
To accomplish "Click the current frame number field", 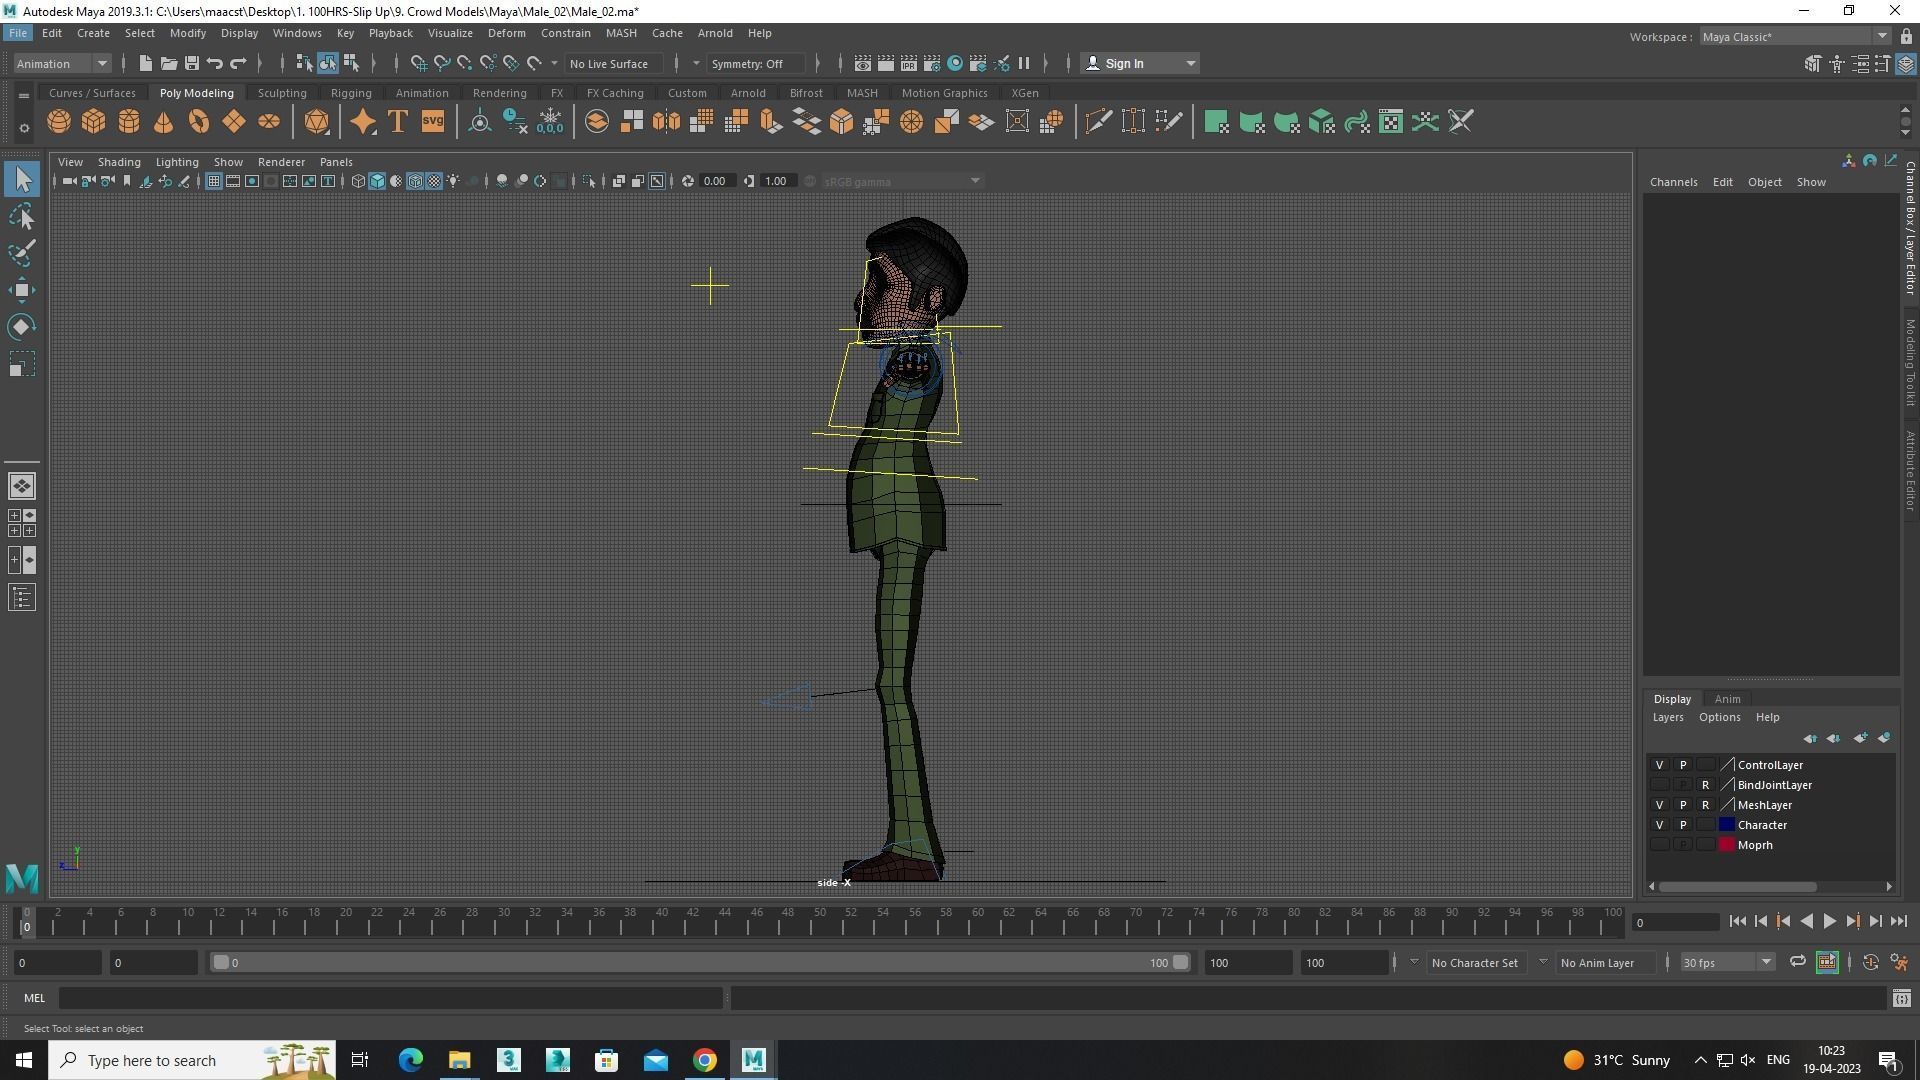I will (1675, 923).
